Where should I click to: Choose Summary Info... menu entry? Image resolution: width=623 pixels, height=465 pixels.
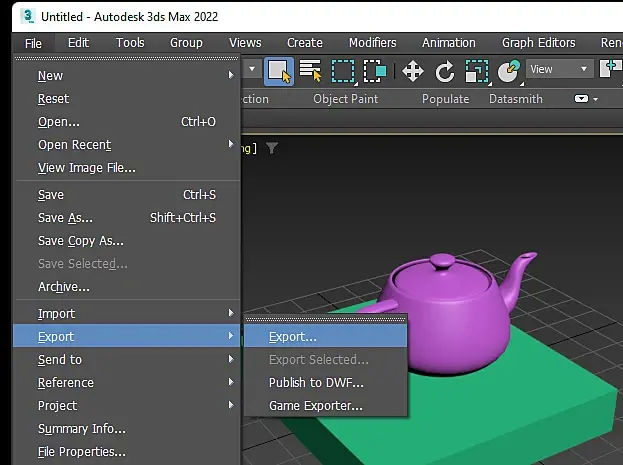click(127, 429)
